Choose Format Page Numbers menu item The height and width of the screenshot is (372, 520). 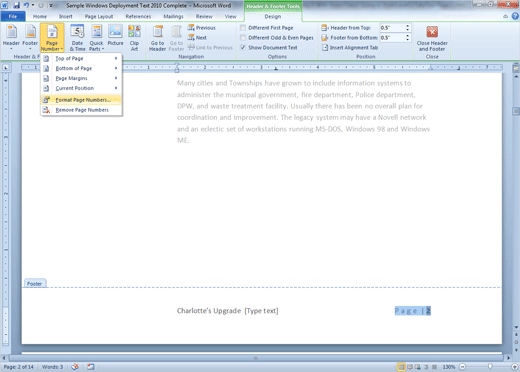click(x=81, y=100)
